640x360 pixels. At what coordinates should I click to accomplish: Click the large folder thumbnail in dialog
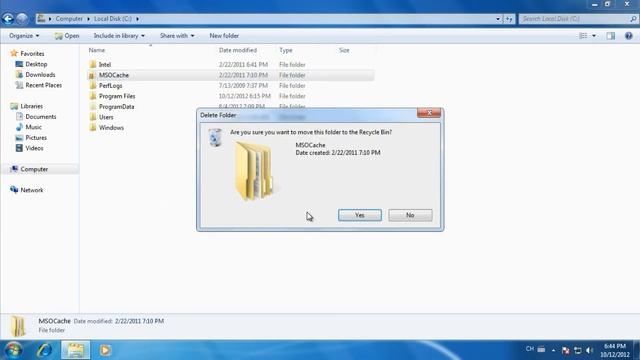(254, 171)
